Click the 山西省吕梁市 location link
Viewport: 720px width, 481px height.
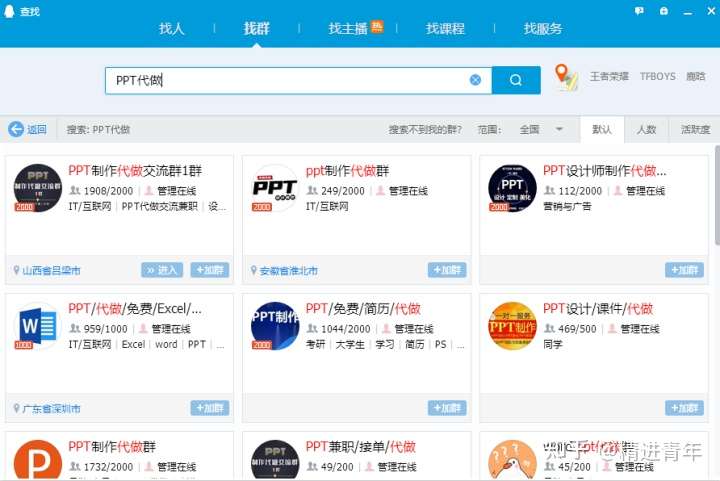point(51,270)
